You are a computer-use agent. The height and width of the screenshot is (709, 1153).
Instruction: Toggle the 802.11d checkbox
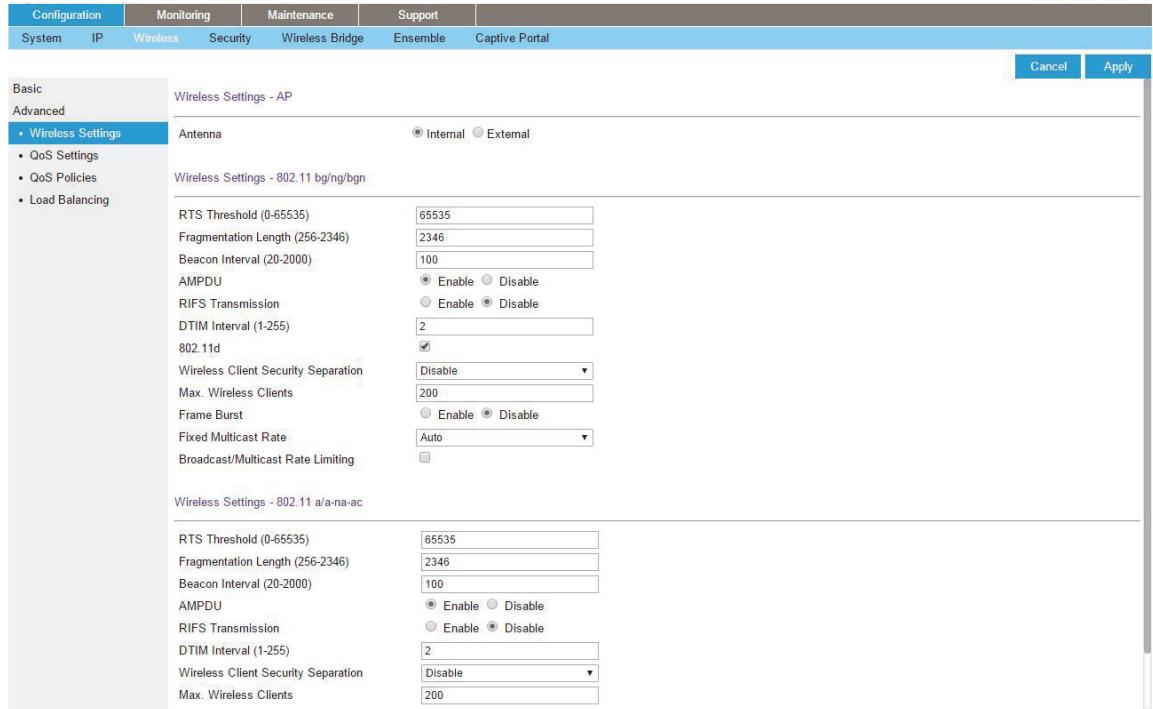pyautogui.click(x=424, y=346)
